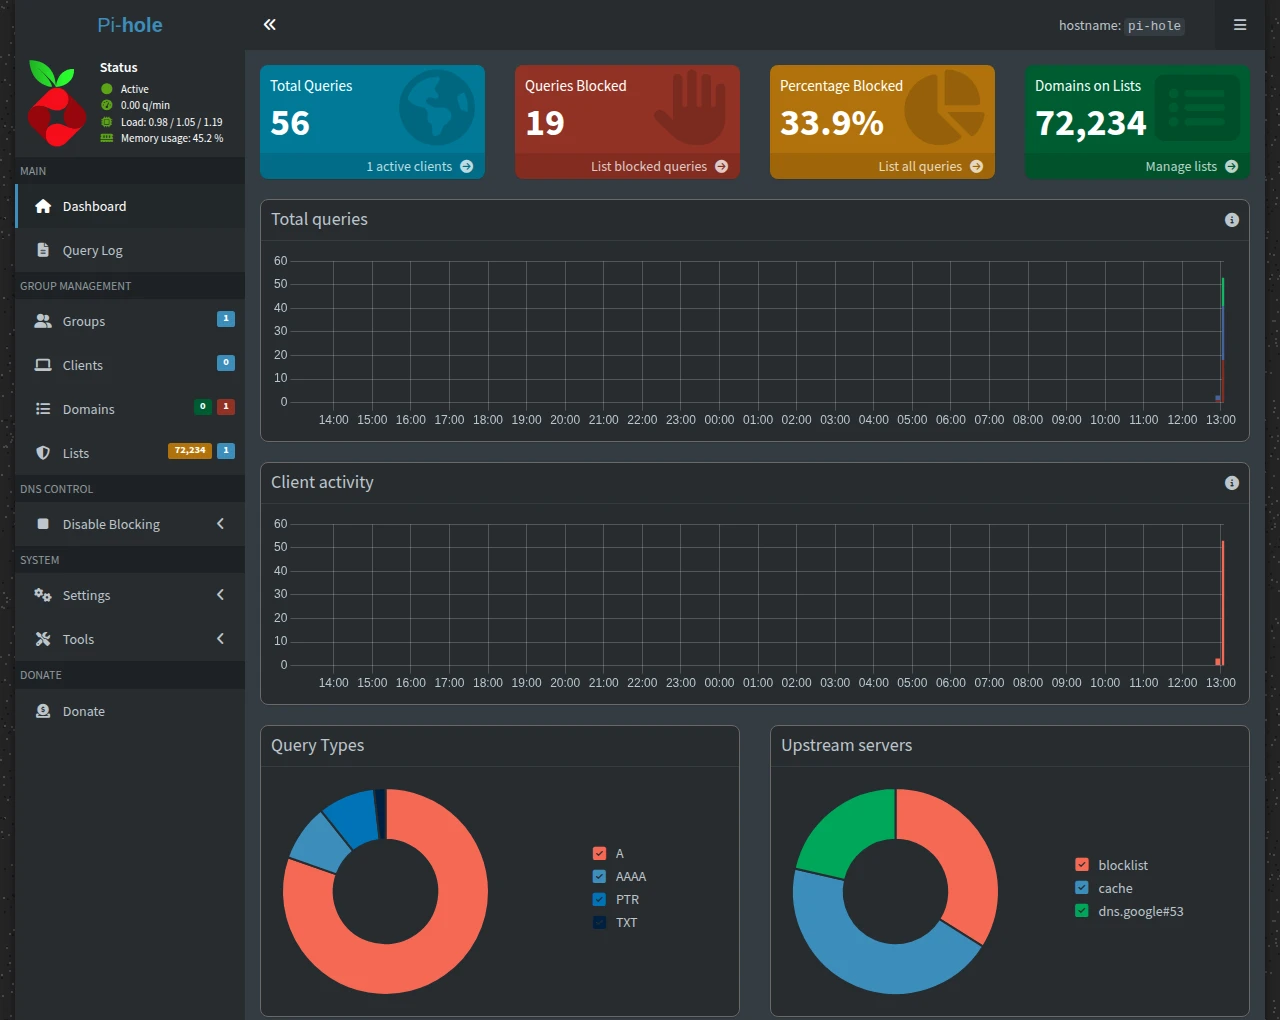
Task: Click the Clients laptop icon in sidebar
Action: point(43,365)
